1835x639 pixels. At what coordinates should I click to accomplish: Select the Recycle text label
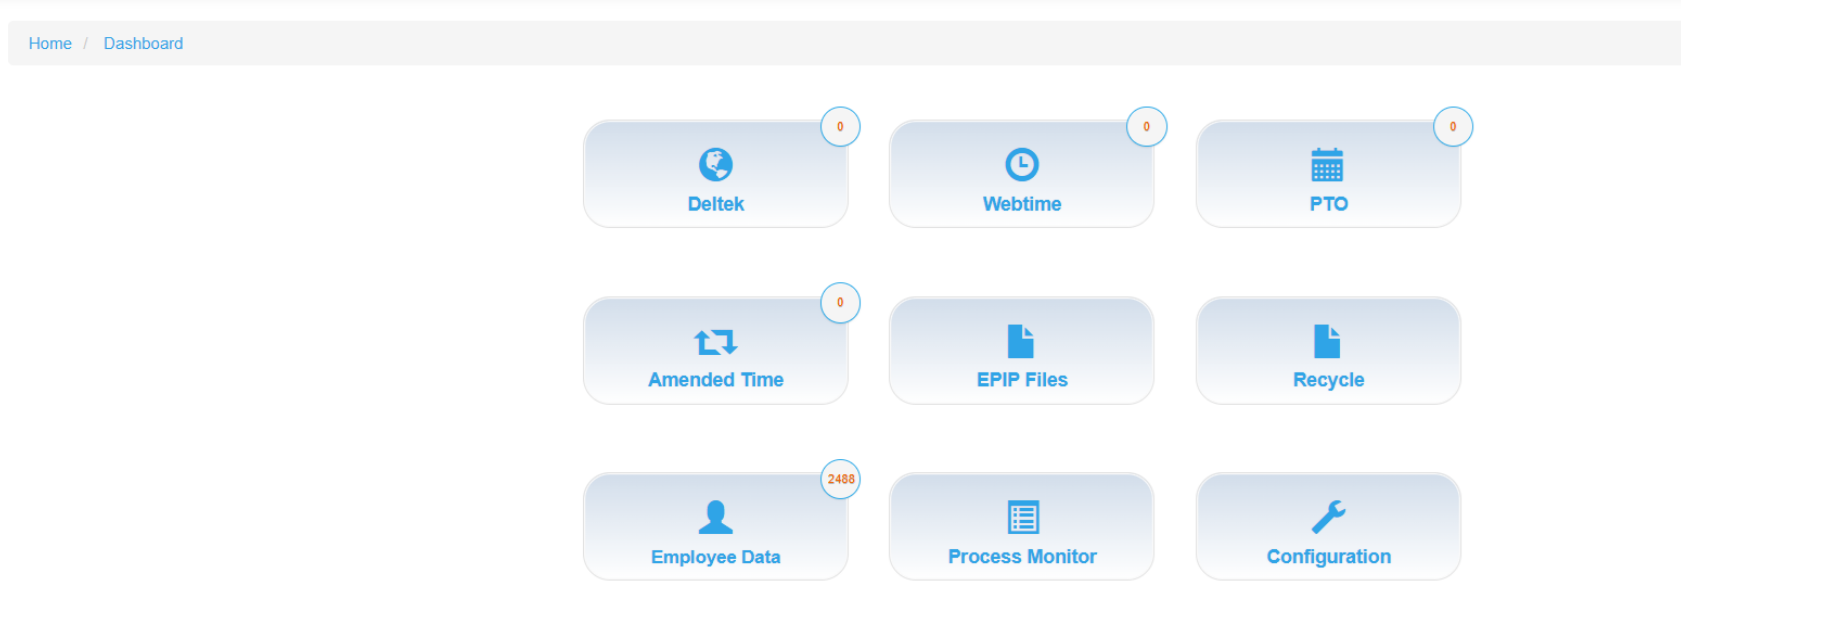pos(1328,380)
